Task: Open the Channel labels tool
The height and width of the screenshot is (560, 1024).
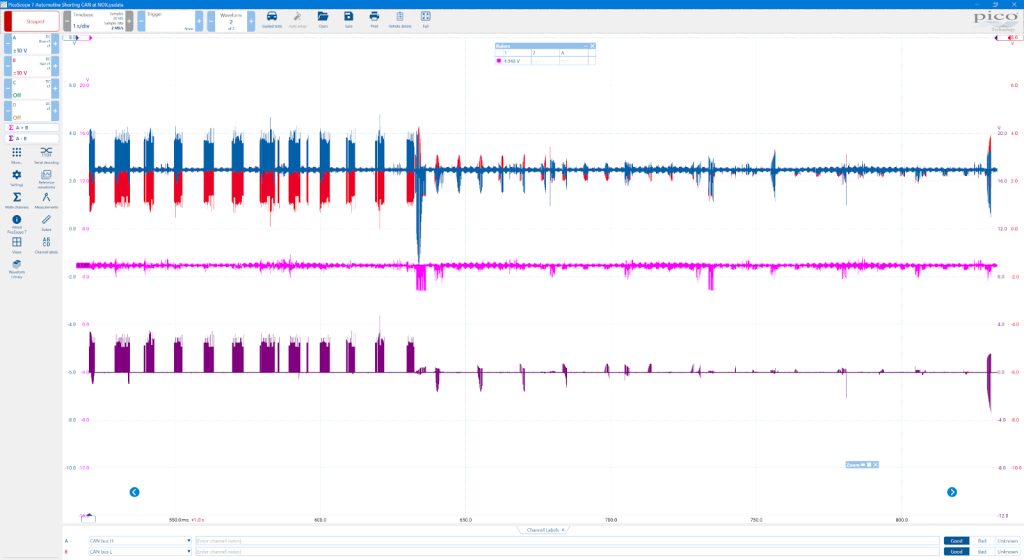Action: coord(46,245)
